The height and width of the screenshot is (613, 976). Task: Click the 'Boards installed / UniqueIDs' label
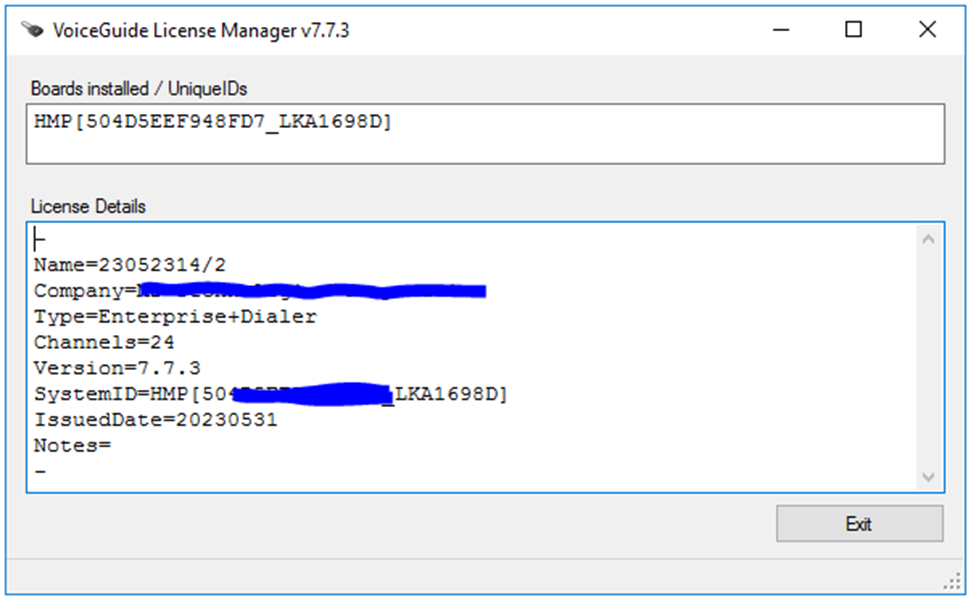point(139,89)
